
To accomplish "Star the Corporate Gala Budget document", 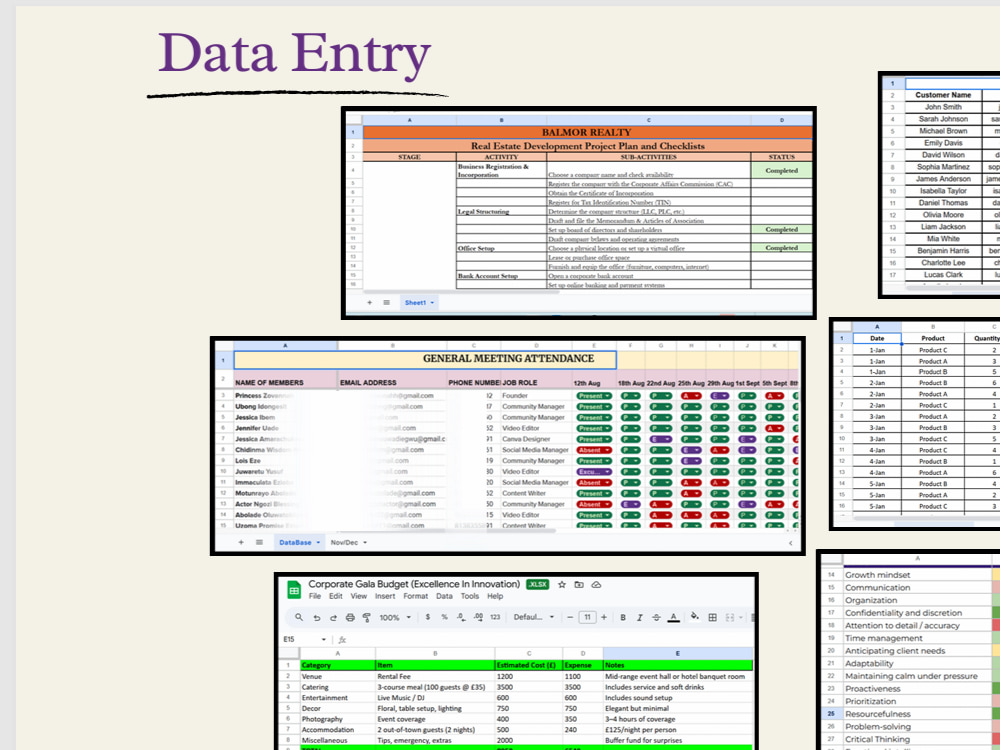I will [562, 584].
